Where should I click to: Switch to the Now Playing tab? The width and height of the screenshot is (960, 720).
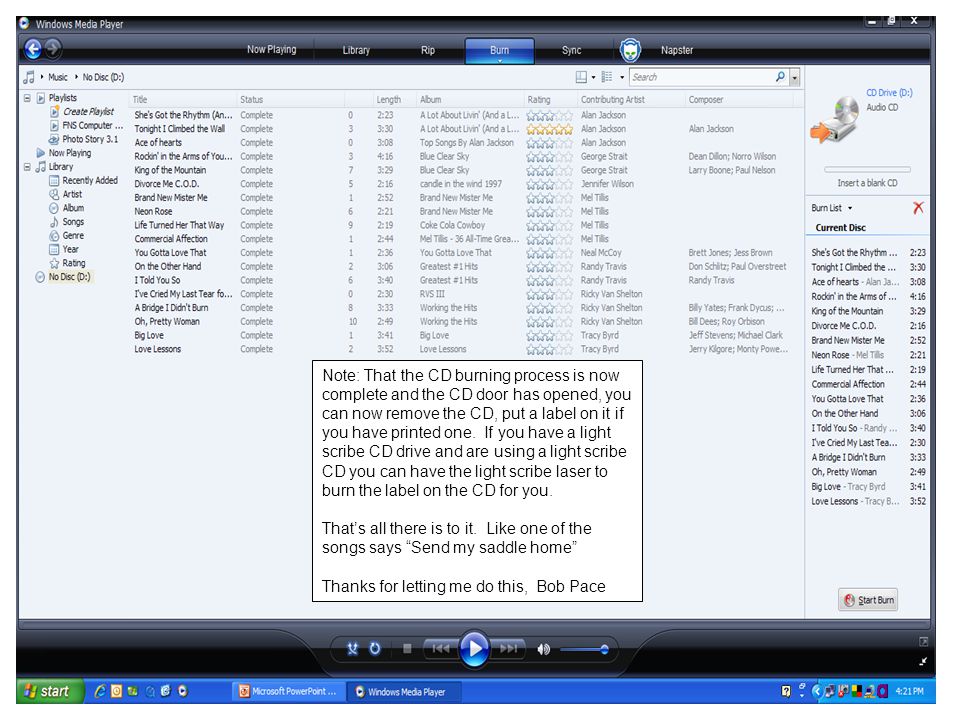coord(271,50)
